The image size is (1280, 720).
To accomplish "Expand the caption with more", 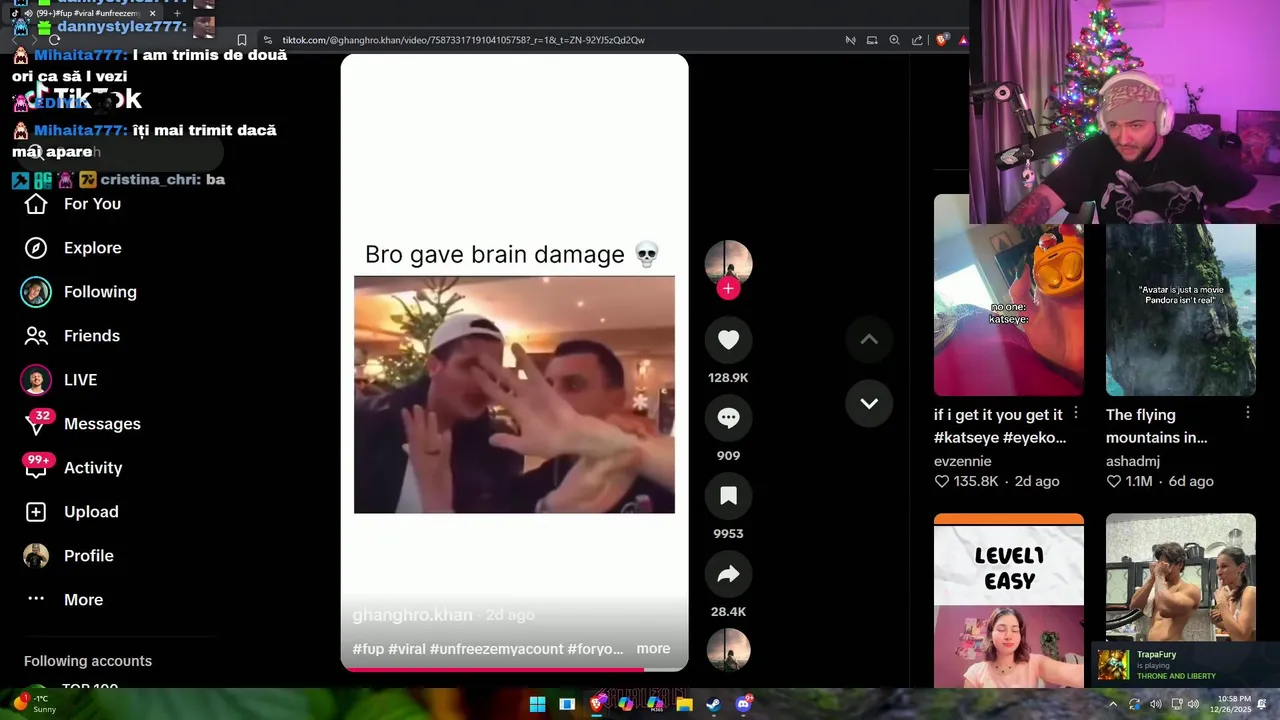I will [x=653, y=649].
